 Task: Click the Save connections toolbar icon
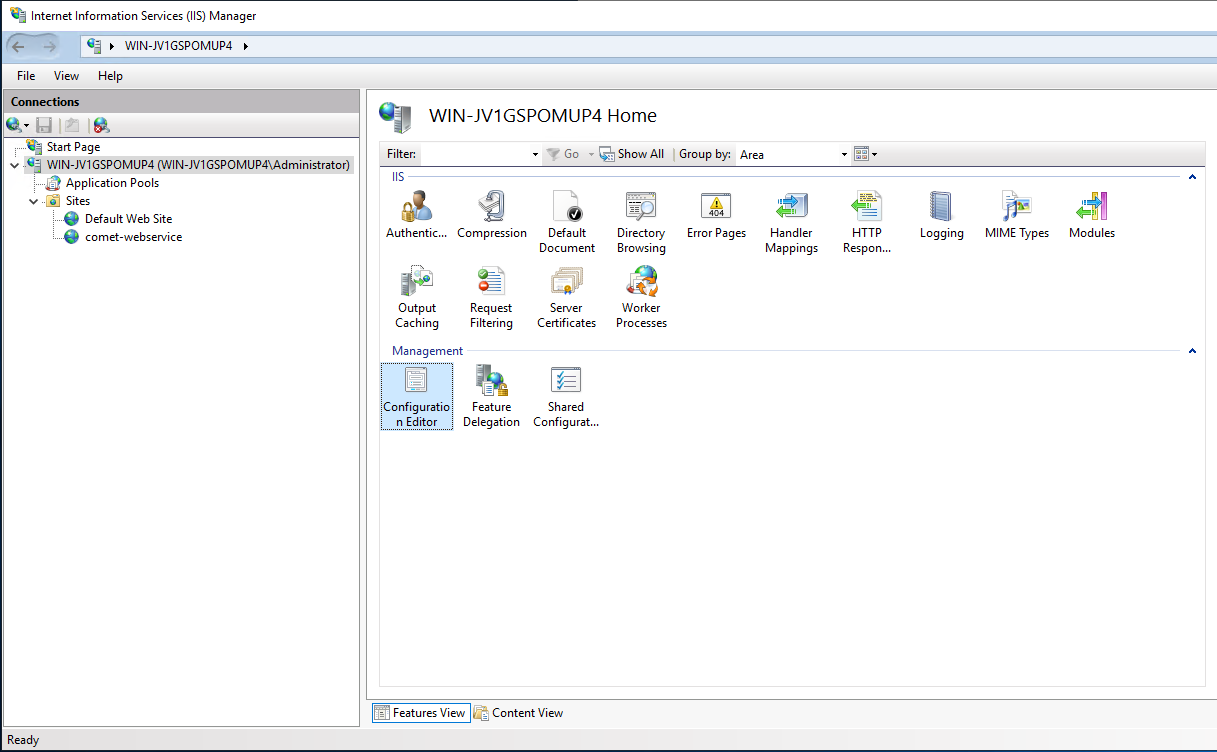click(44, 125)
